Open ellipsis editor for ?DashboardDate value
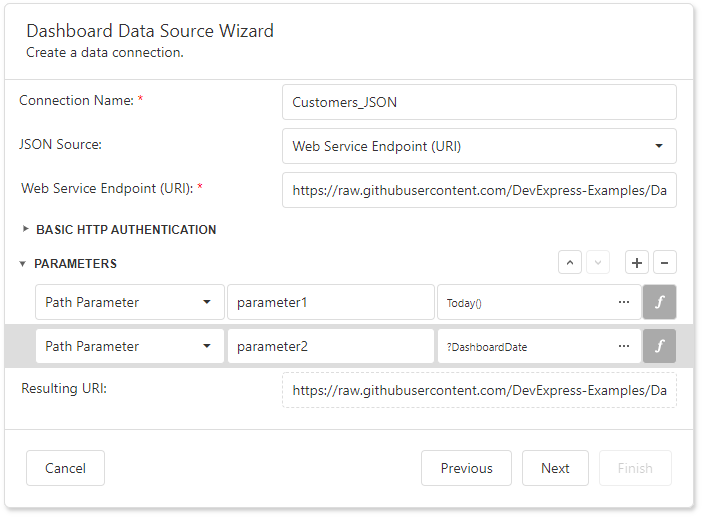702x517 pixels. point(624,346)
